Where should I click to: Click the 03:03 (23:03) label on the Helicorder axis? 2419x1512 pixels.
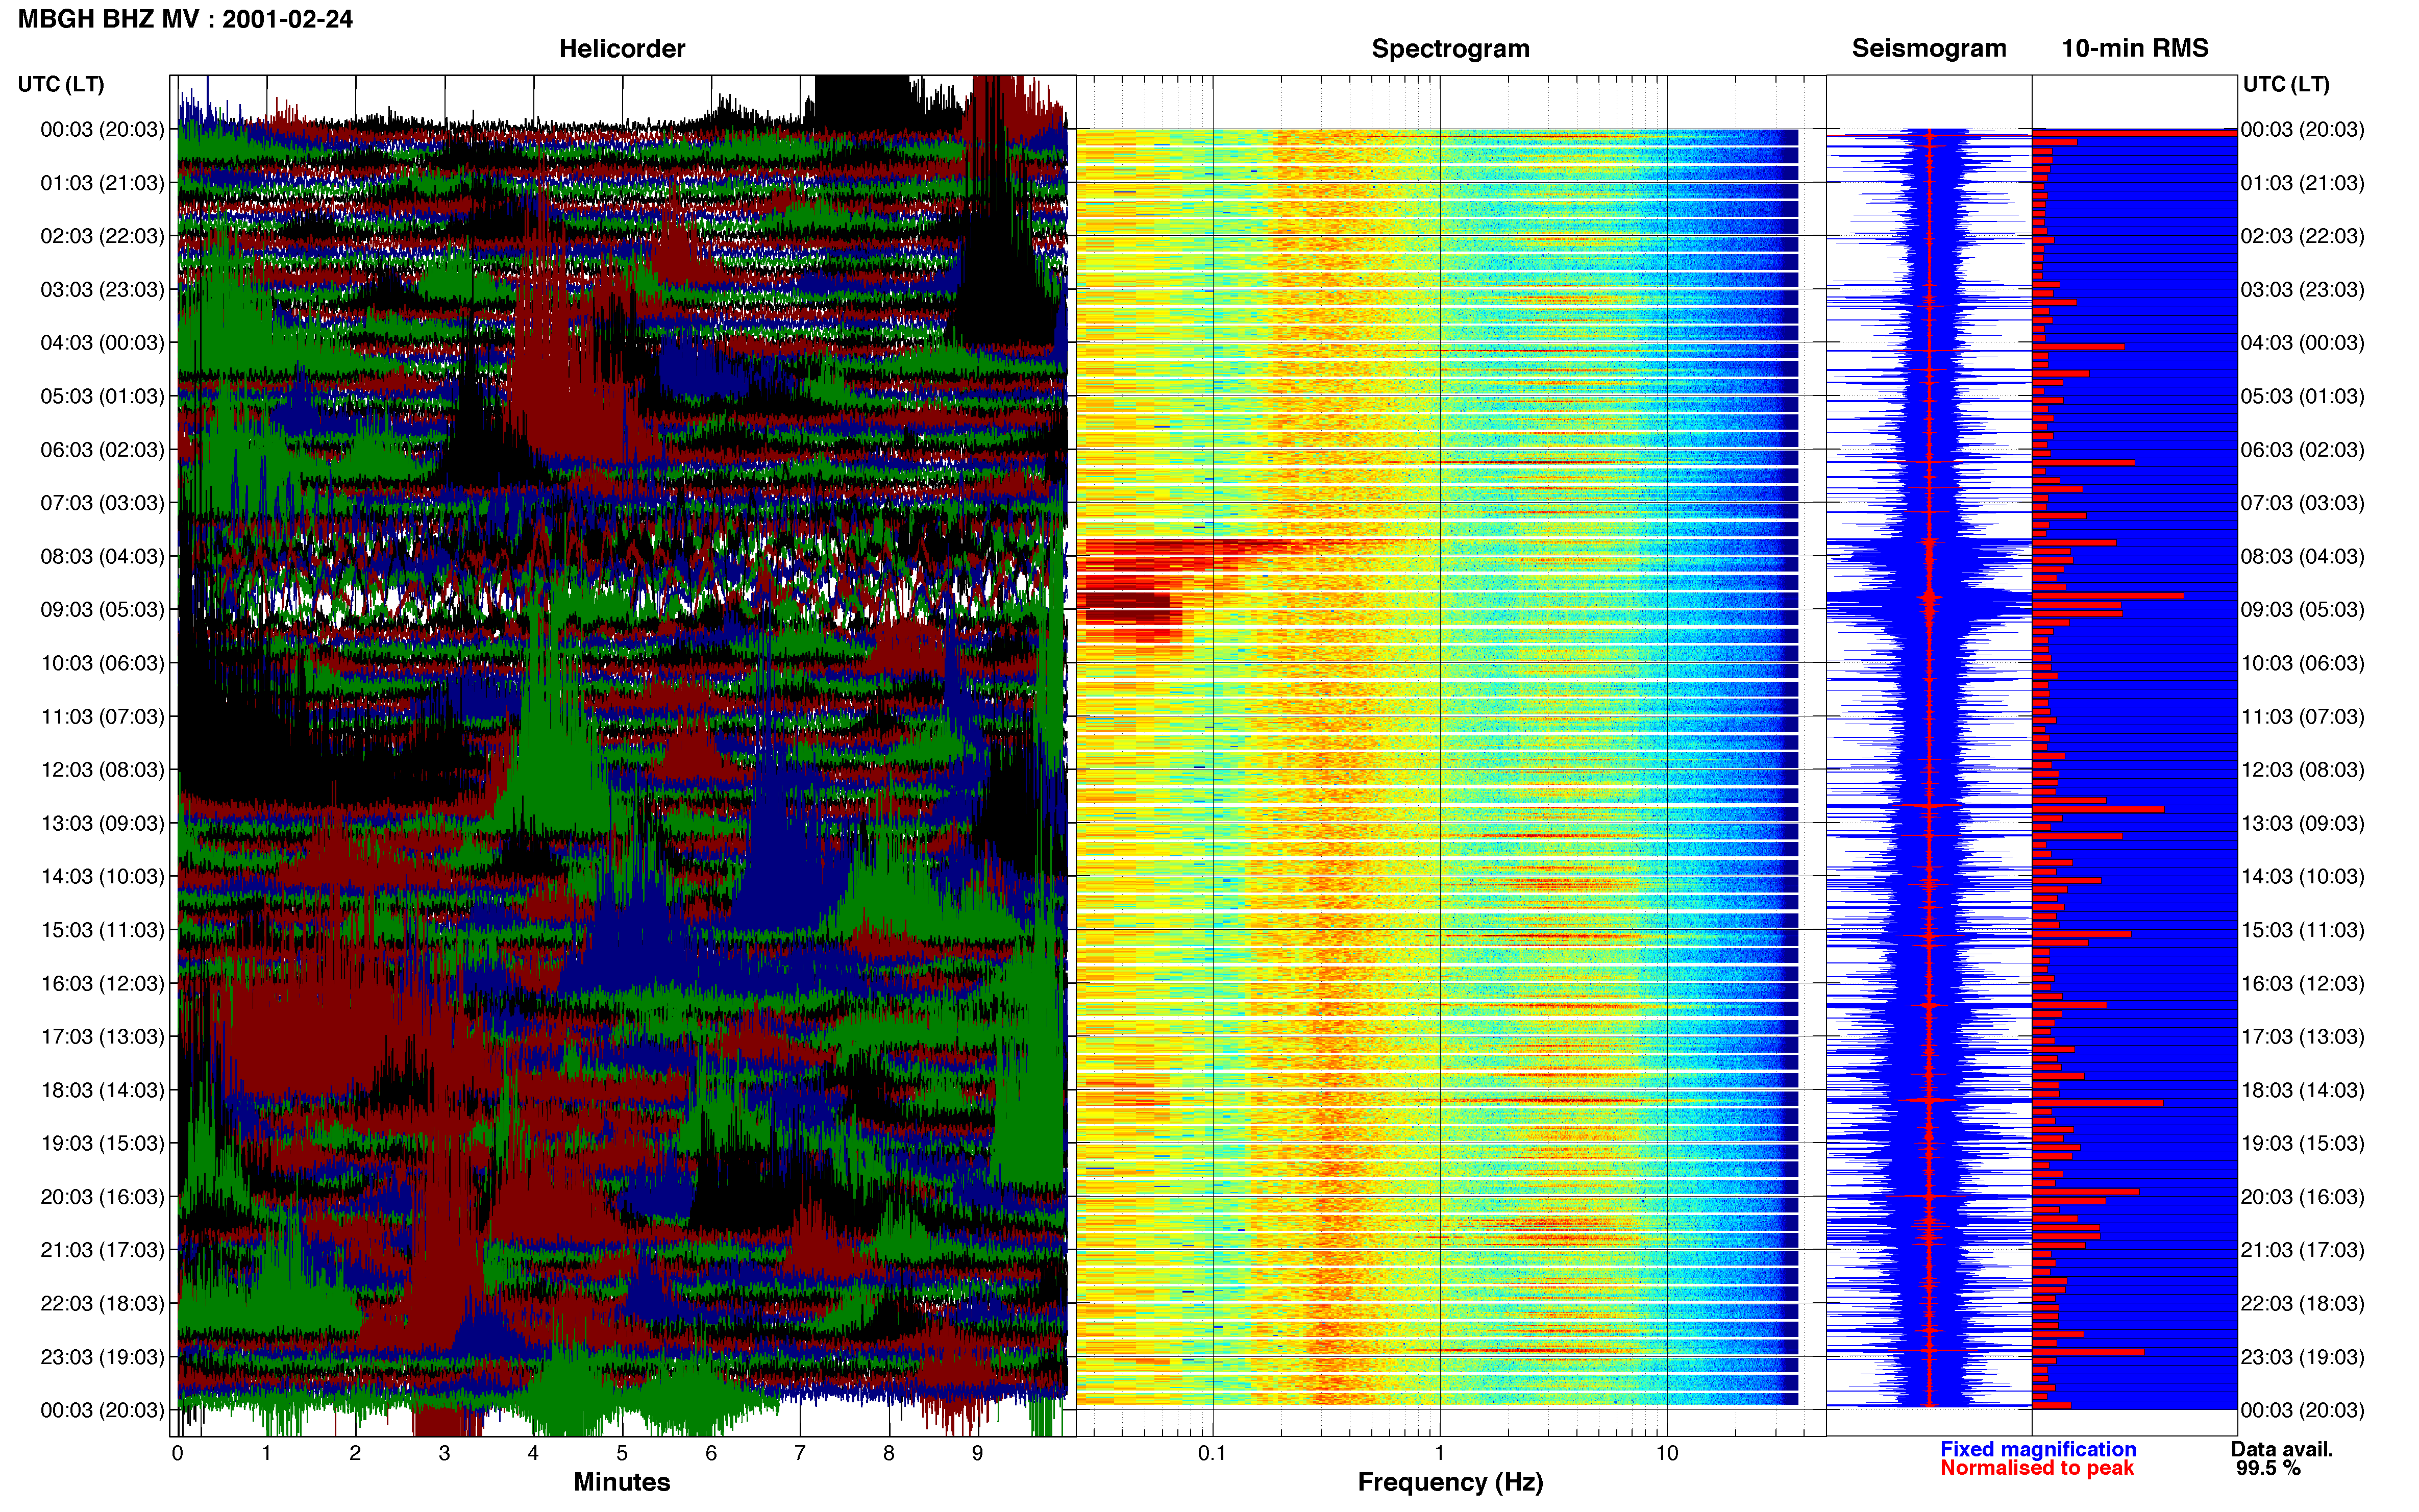click(102, 290)
